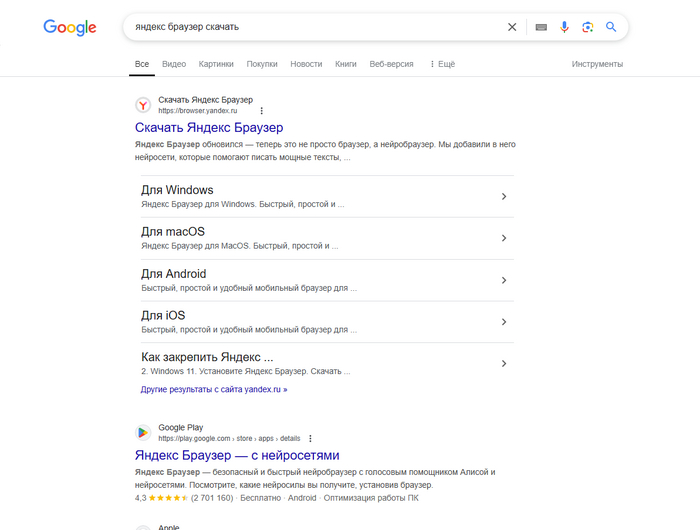Viewport: 700px width, 530px height.
Task: Click the Yandex Browser favicon
Action: tap(144, 104)
